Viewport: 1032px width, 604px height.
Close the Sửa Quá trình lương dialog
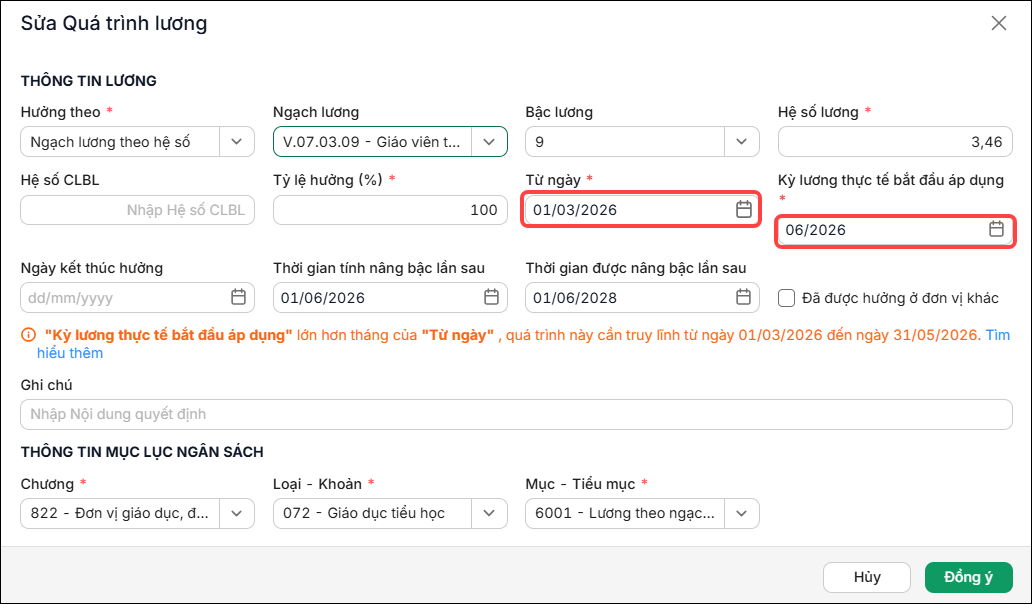998,23
